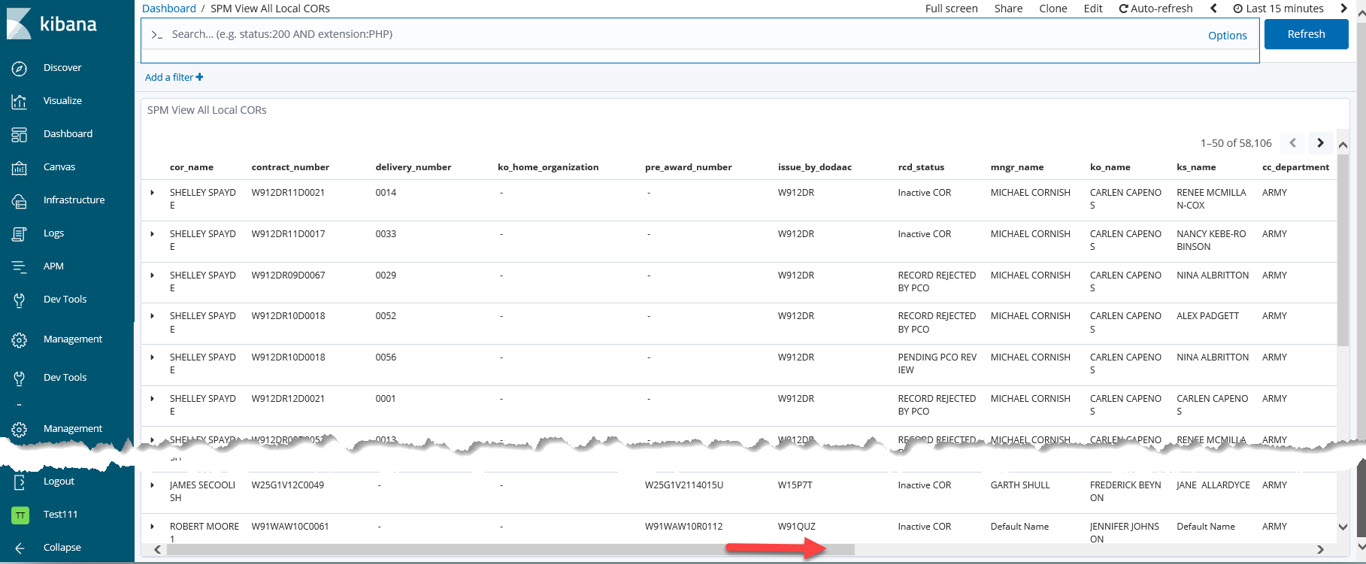Expand the row with delivery number 0033
Image resolution: width=1366 pixels, height=564 pixels.
pos(152,234)
